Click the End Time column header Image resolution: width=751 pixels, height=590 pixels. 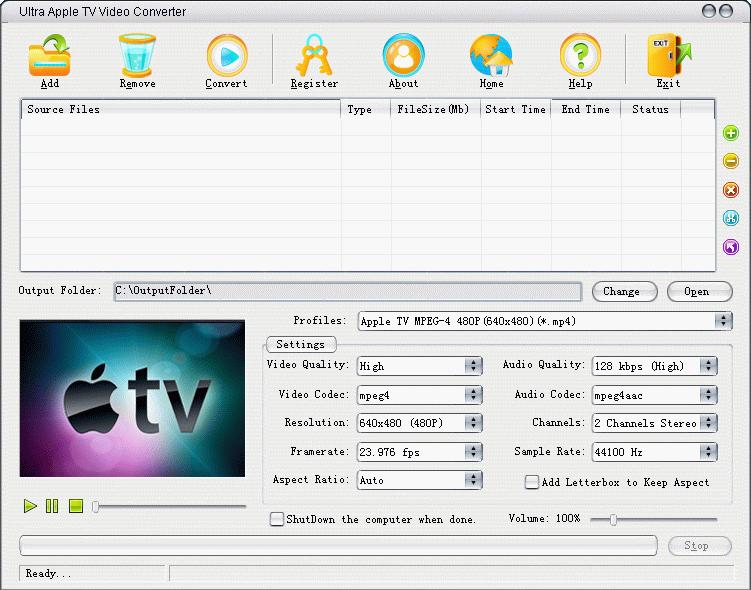586,109
